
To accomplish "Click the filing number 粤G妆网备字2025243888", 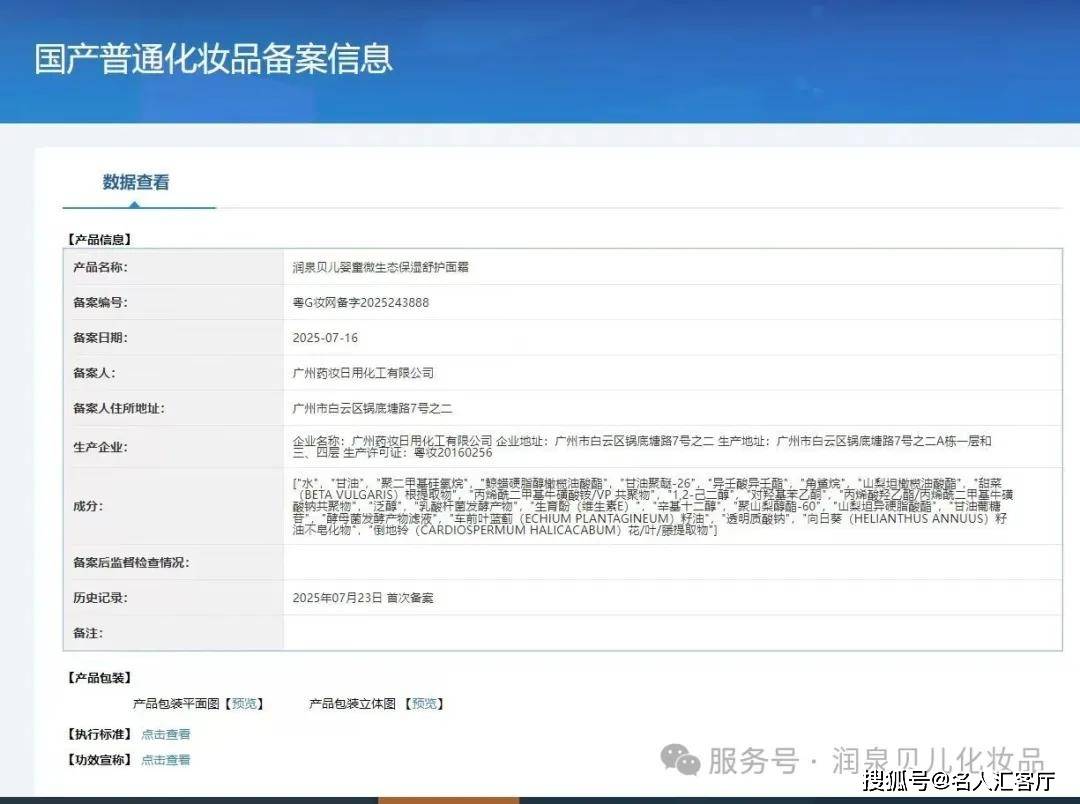I will point(360,302).
